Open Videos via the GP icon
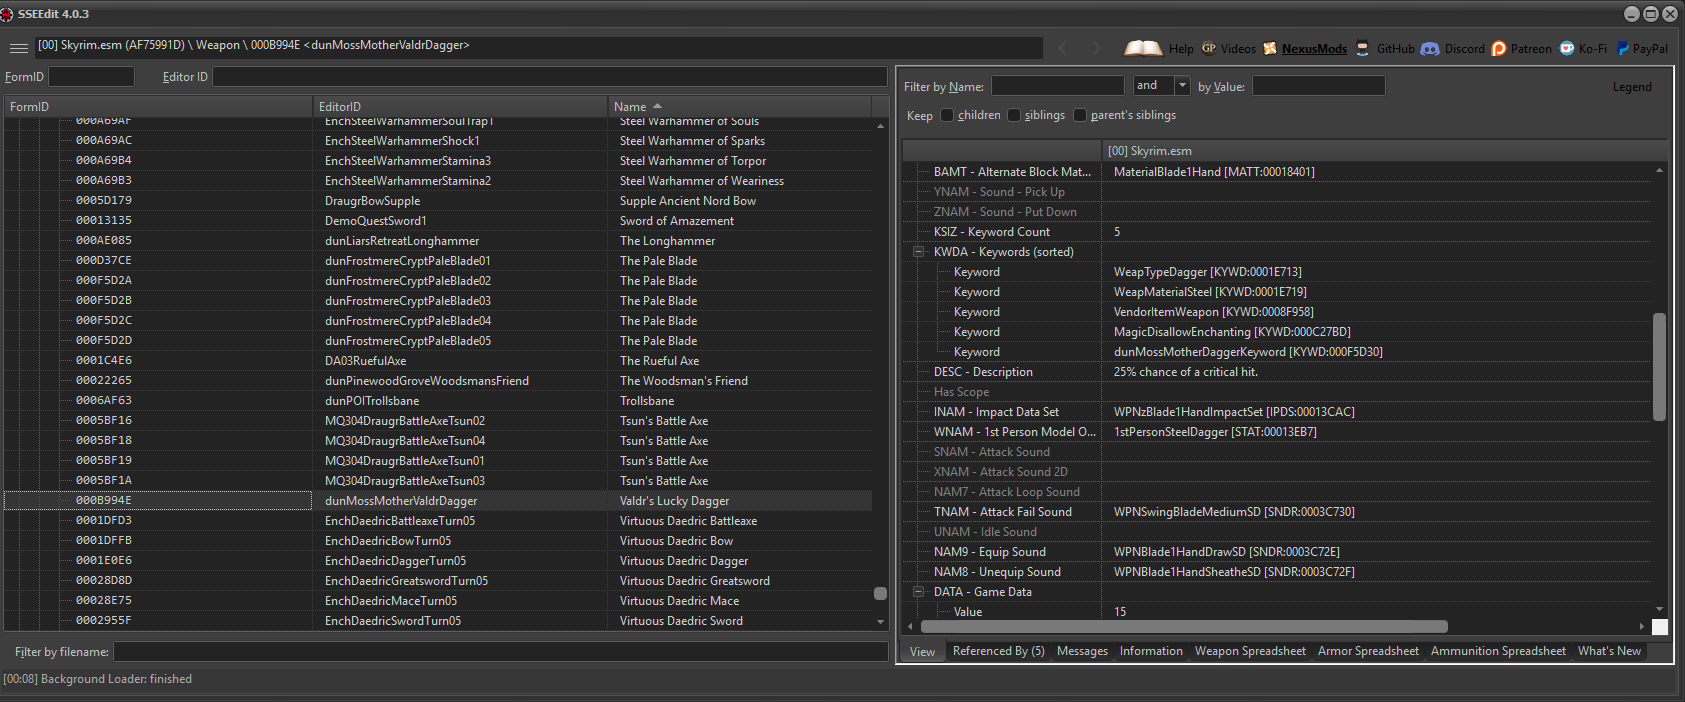This screenshot has width=1685, height=702. click(1209, 48)
